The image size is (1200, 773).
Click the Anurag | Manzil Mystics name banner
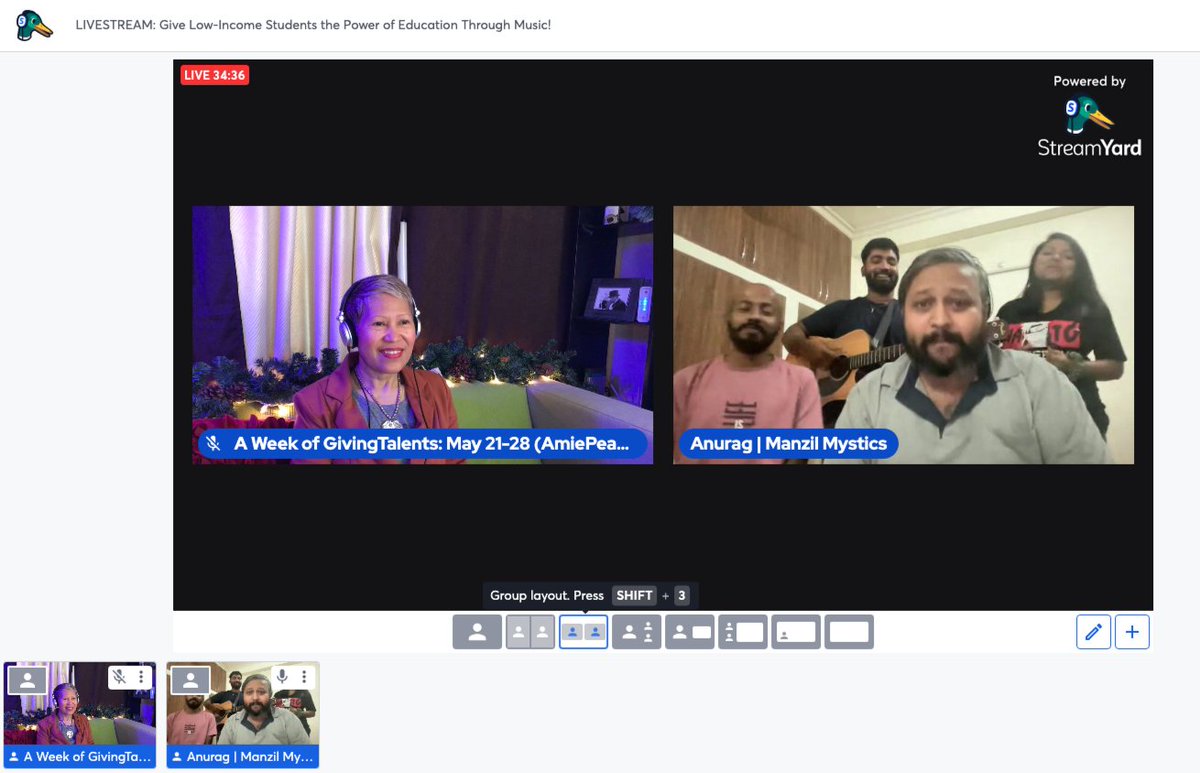coord(789,444)
